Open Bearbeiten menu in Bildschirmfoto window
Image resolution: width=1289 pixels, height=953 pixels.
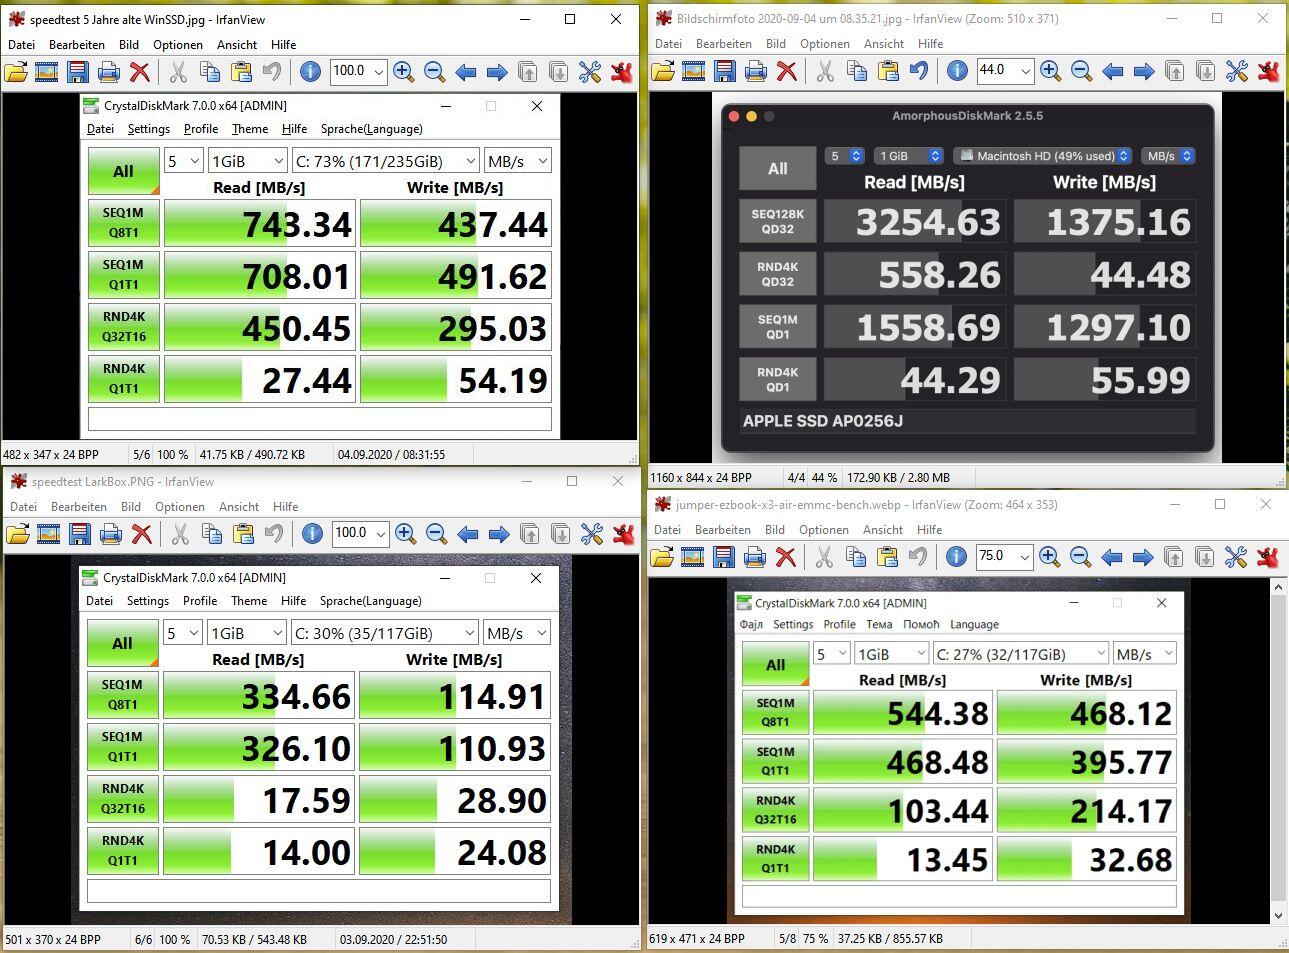pos(723,44)
